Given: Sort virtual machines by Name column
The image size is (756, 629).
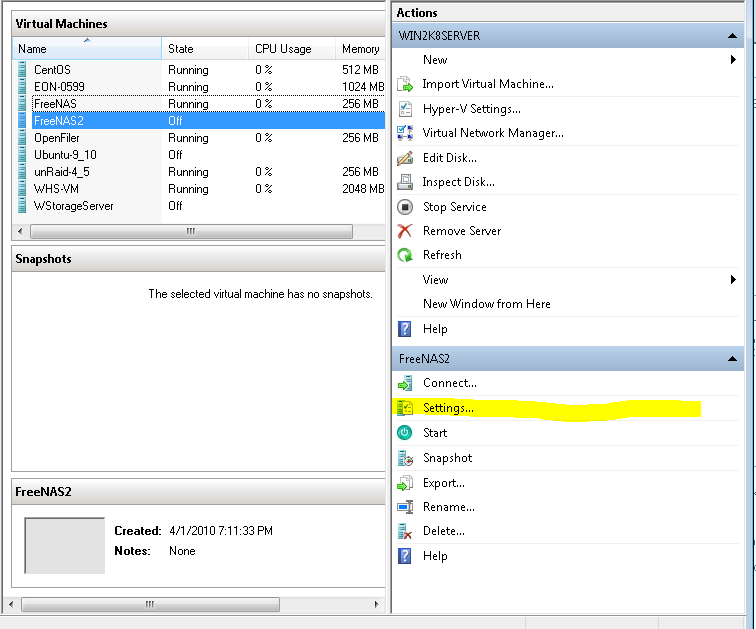Looking at the screenshot, I should (x=87, y=49).
